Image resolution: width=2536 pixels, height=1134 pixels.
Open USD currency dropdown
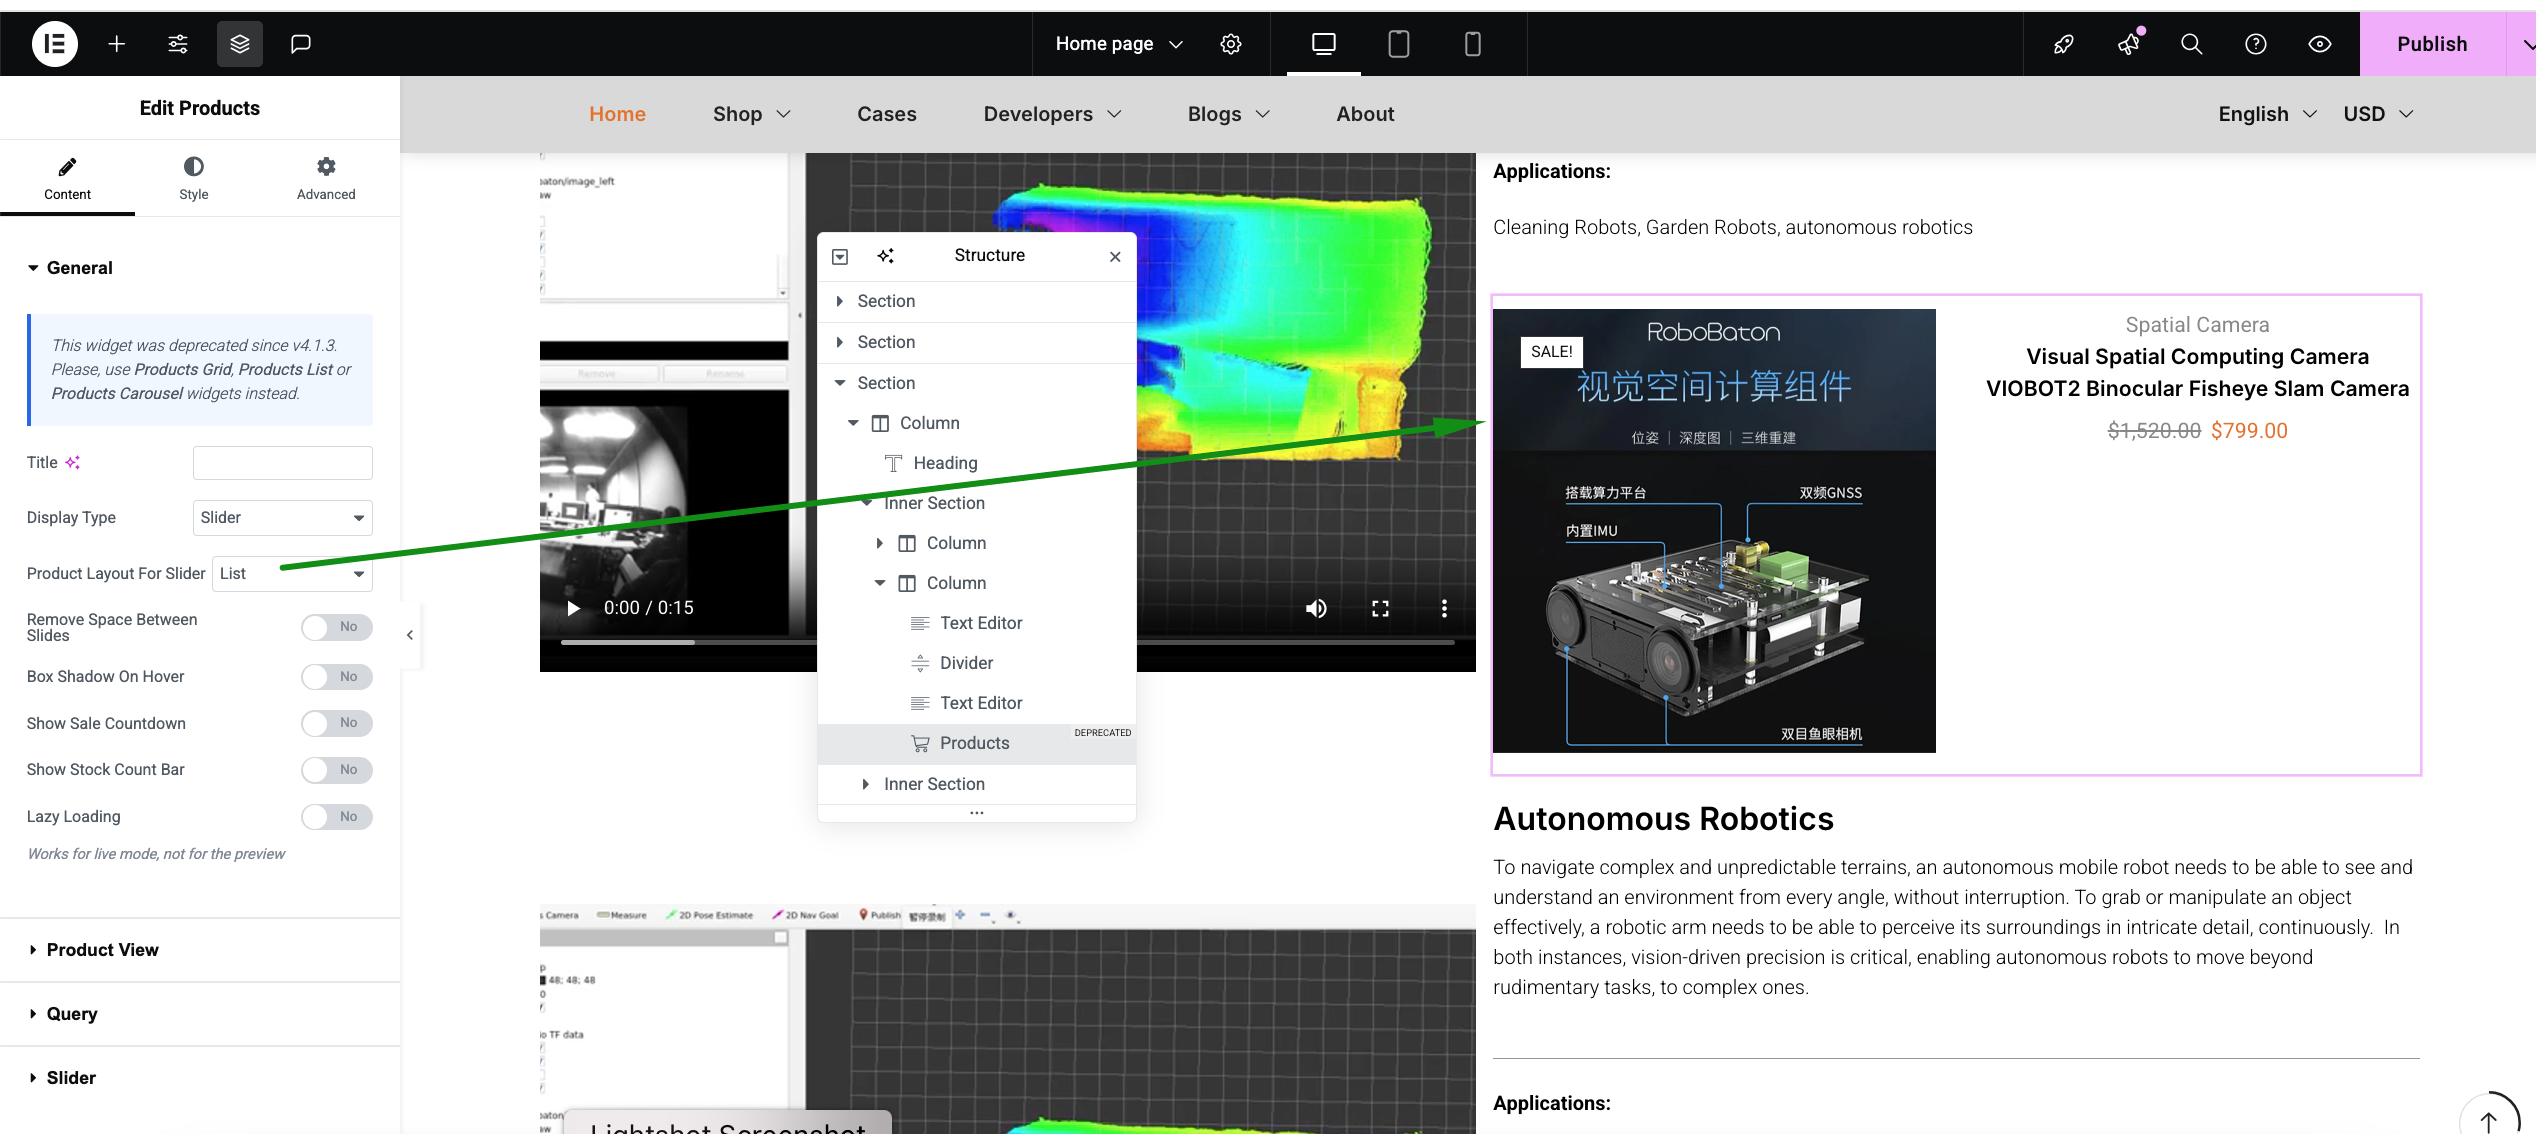tap(2378, 114)
